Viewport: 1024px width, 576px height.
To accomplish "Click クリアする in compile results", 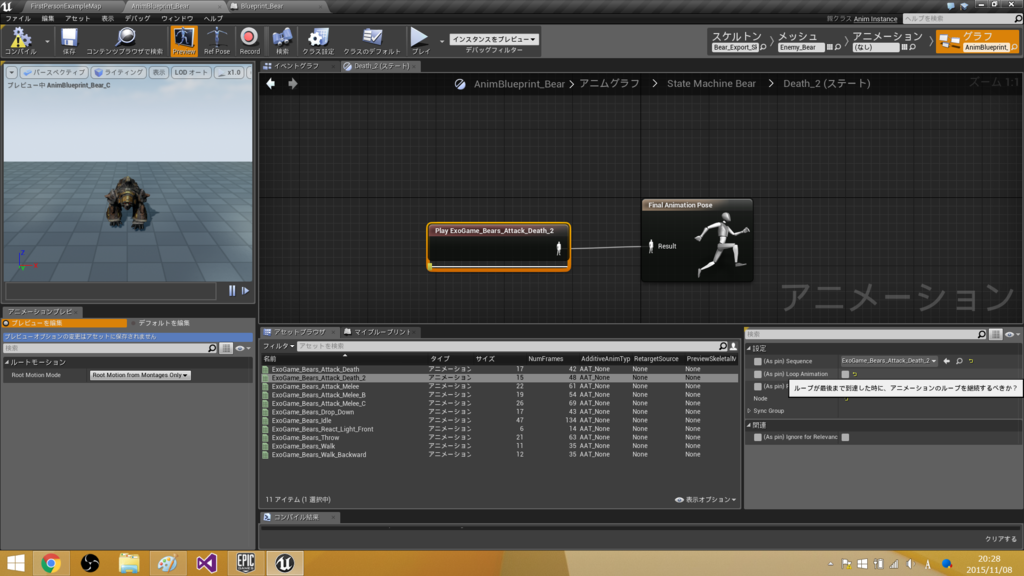I will pyautogui.click(x=1000, y=539).
